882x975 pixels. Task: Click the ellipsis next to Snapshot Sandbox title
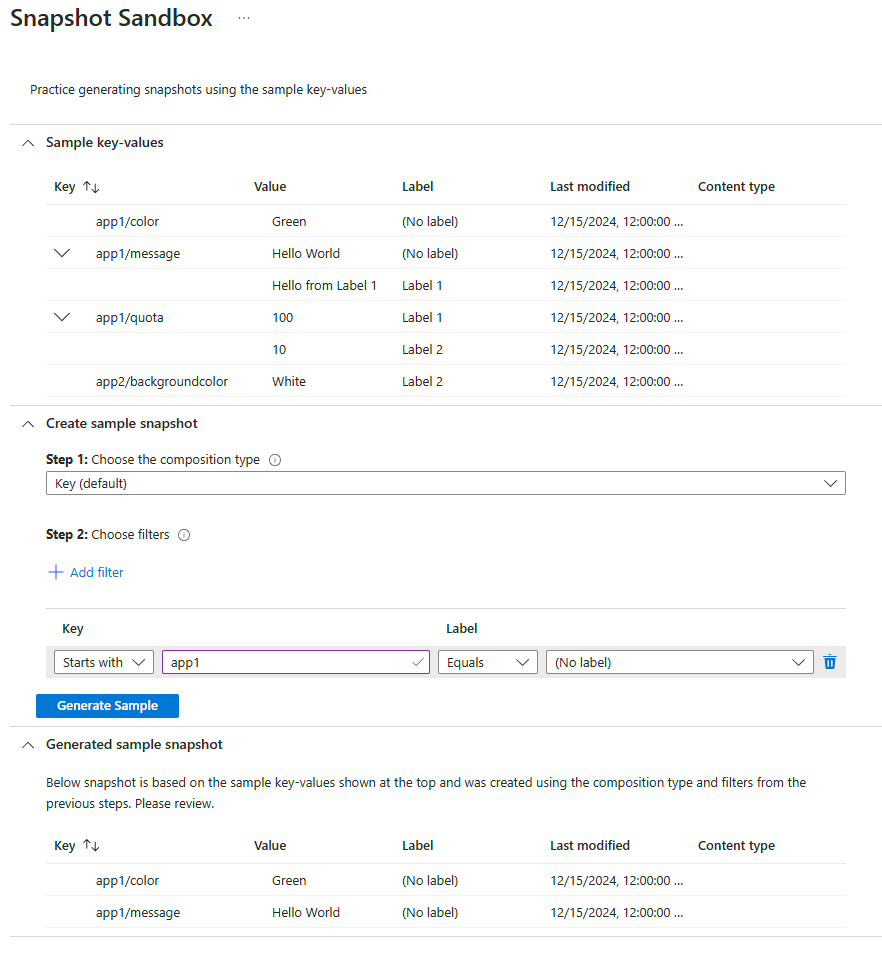243,19
